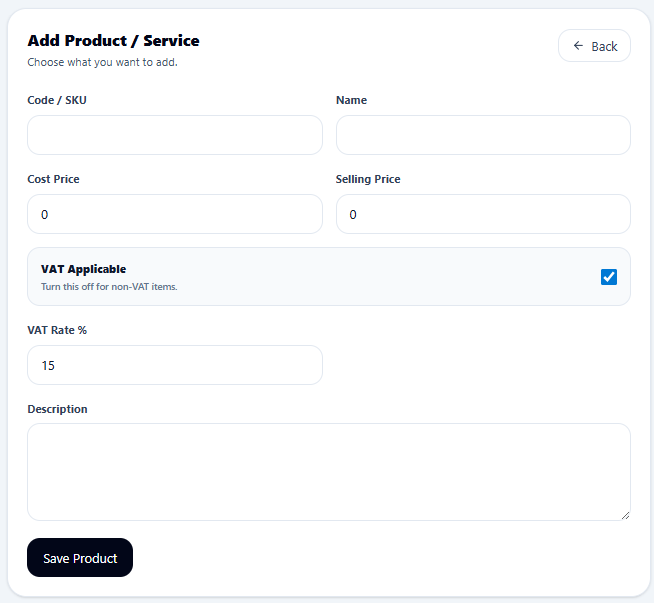Click into the Selling Price field
The width and height of the screenshot is (654, 603).
483,214
